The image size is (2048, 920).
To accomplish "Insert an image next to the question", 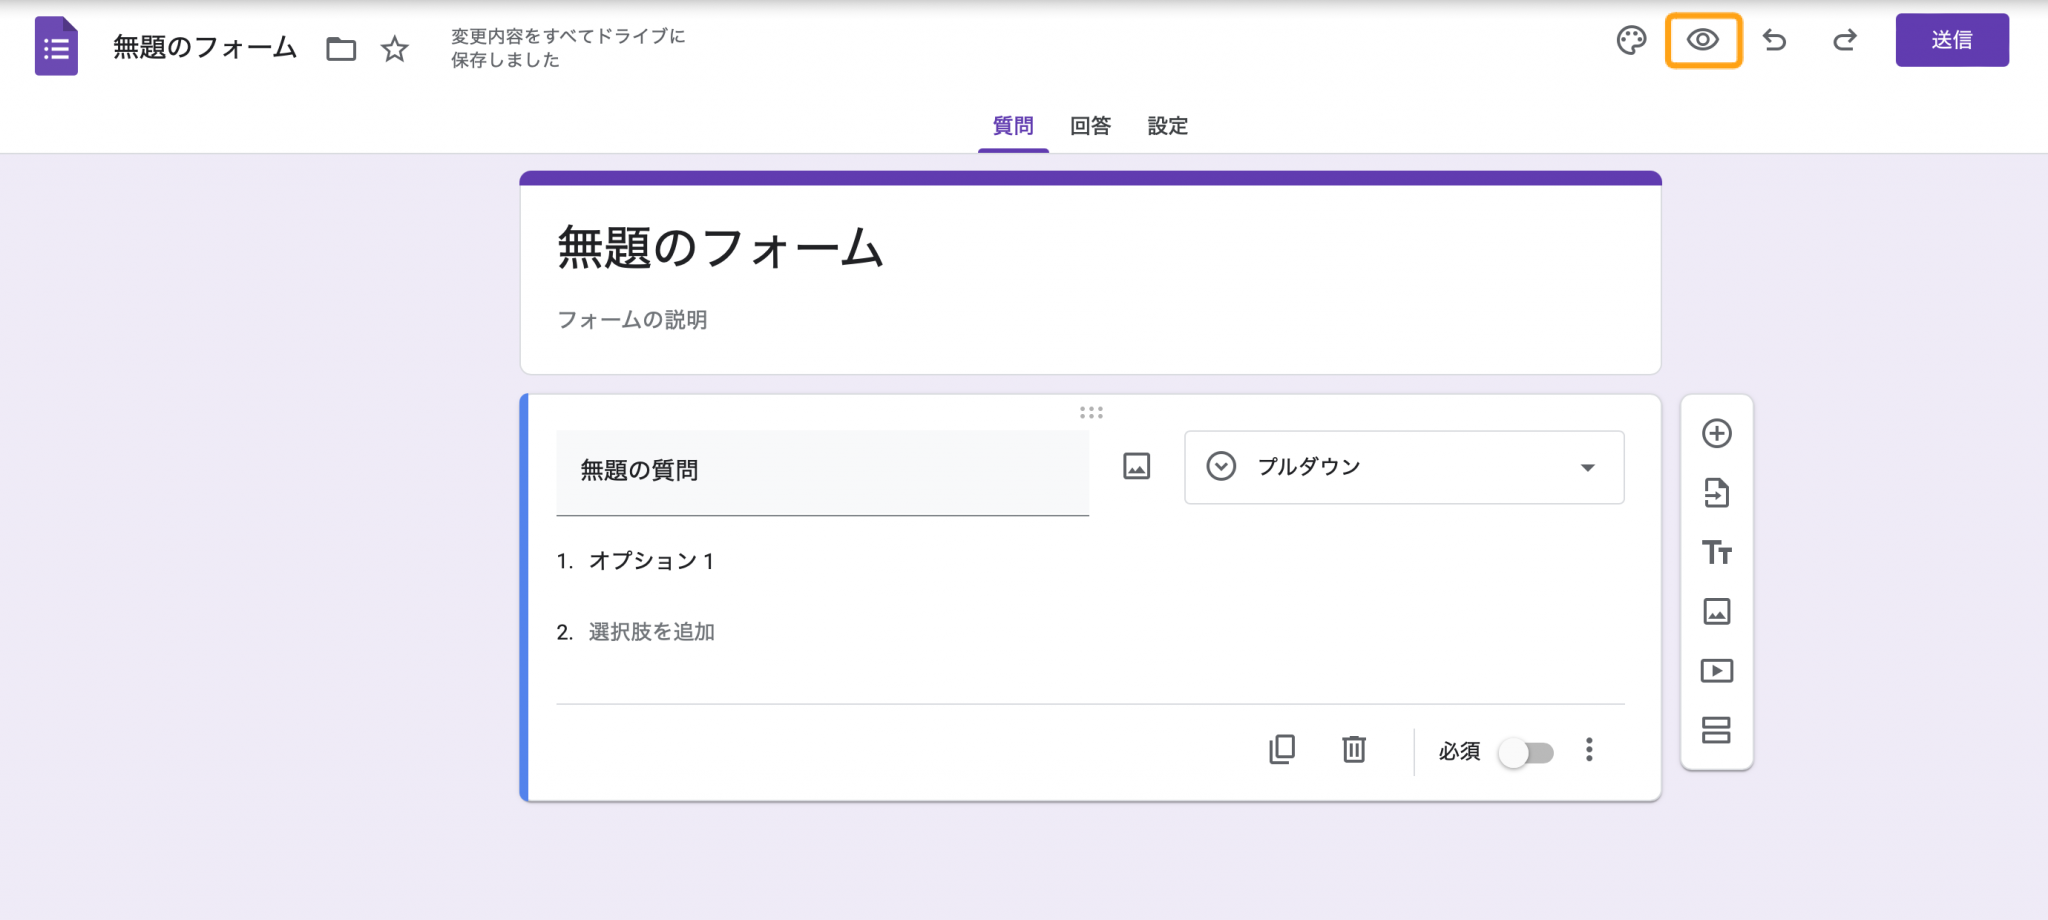I will (1137, 466).
